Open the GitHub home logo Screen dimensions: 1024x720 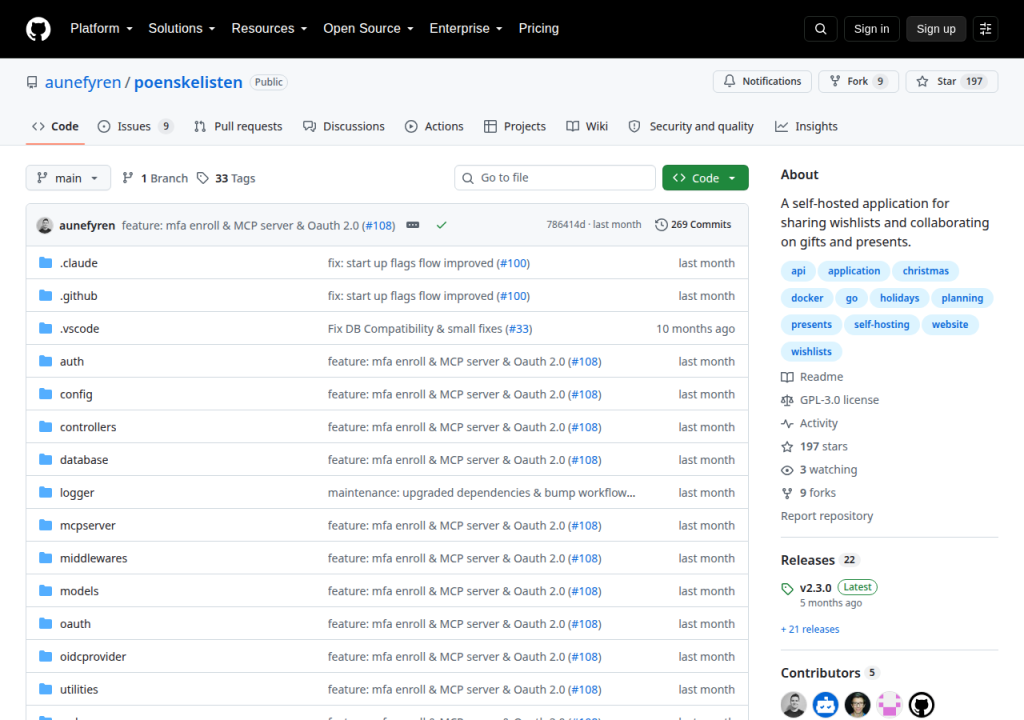[38, 29]
